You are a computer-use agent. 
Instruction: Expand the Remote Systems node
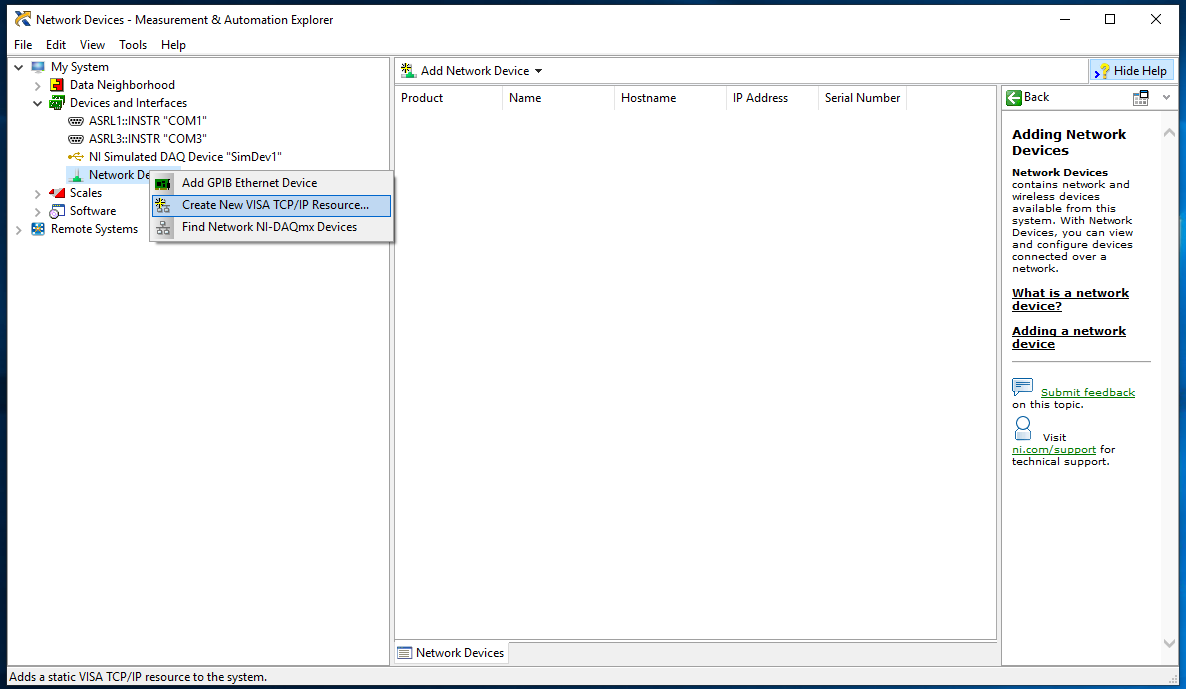18,229
